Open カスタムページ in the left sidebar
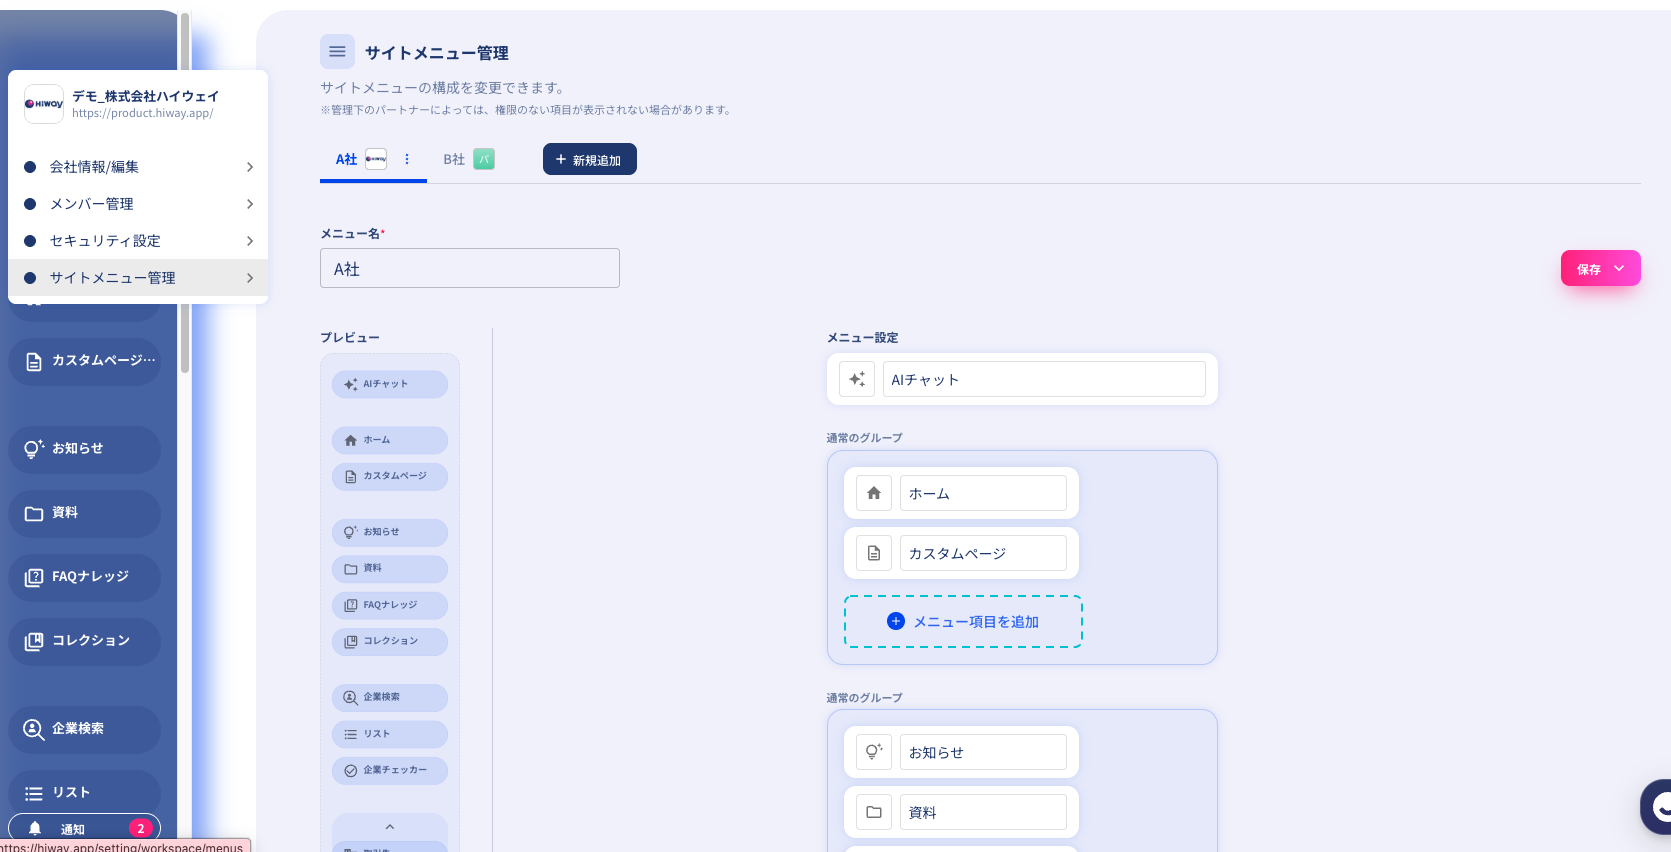This screenshot has width=1671, height=852. coord(85,360)
